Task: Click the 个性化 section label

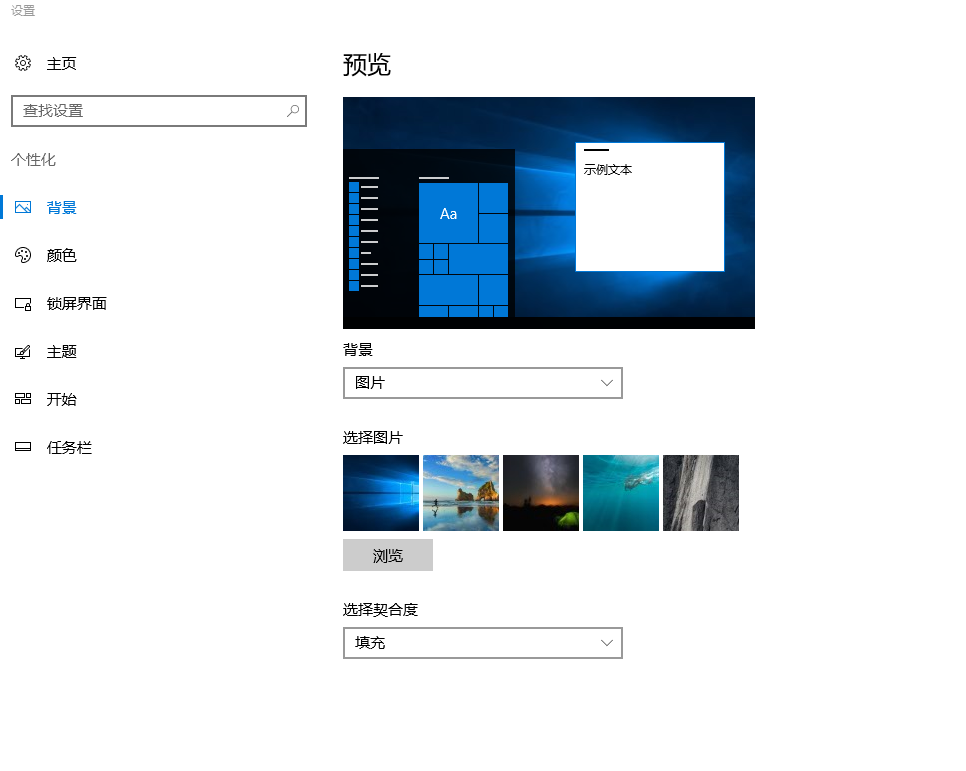Action: pyautogui.click(x=33, y=160)
